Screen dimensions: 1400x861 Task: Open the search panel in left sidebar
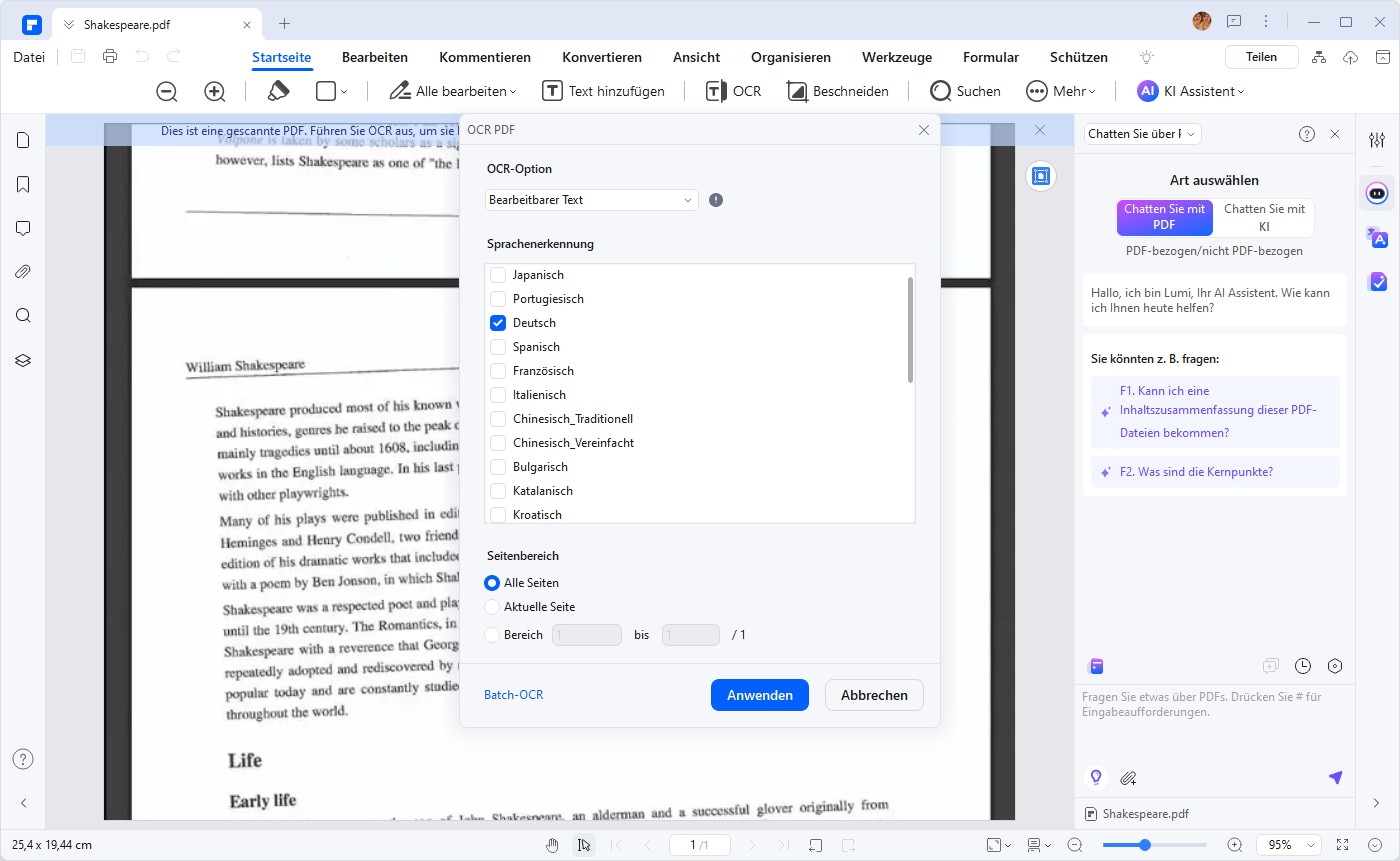23,316
